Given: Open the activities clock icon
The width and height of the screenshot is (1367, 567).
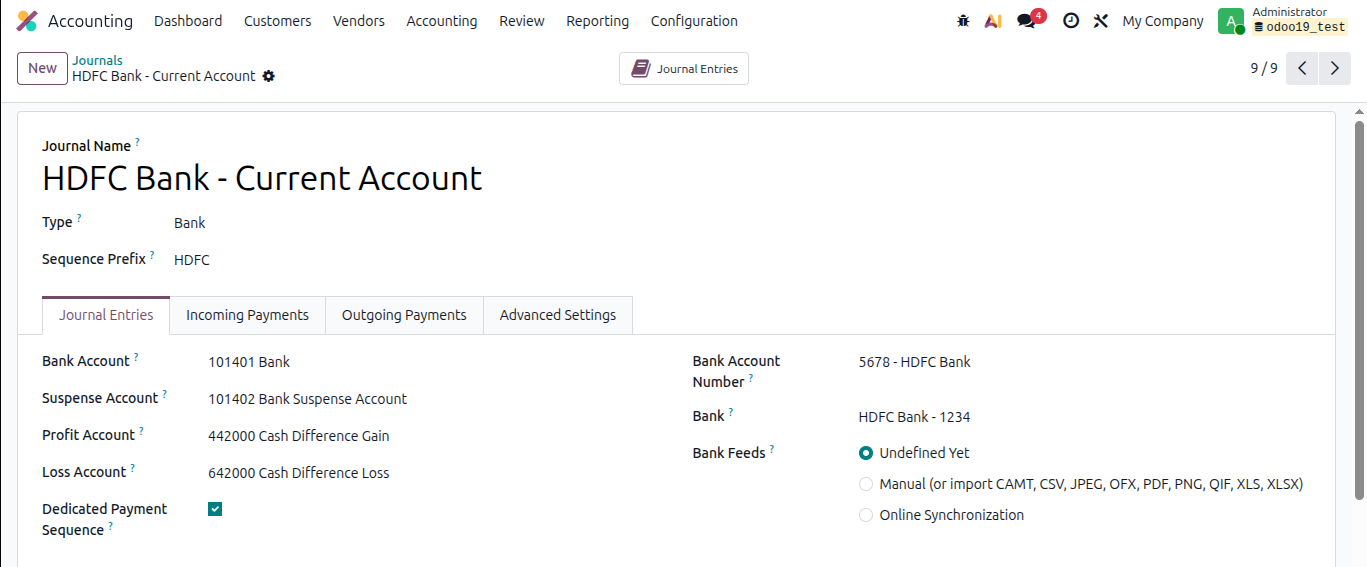Looking at the screenshot, I should tap(1071, 21).
